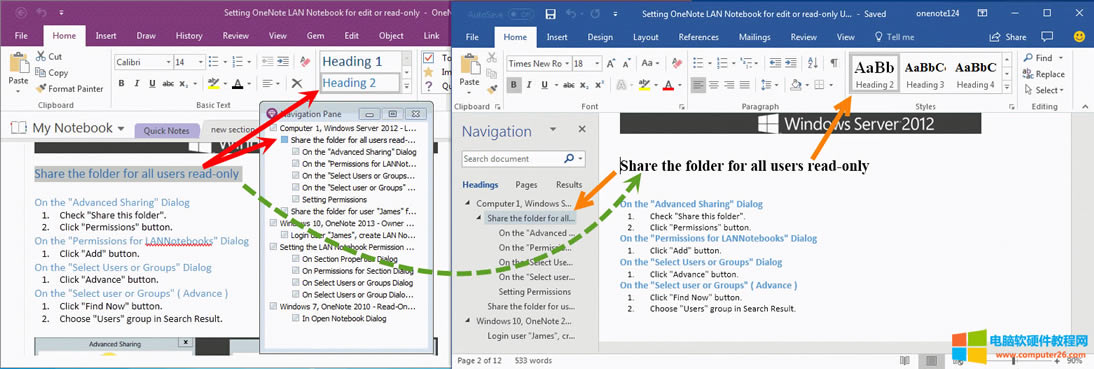This screenshot has height=369, width=1094.
Task: Tick "On Section Properties Dialog" checkbox
Action: pyautogui.click(x=296, y=259)
